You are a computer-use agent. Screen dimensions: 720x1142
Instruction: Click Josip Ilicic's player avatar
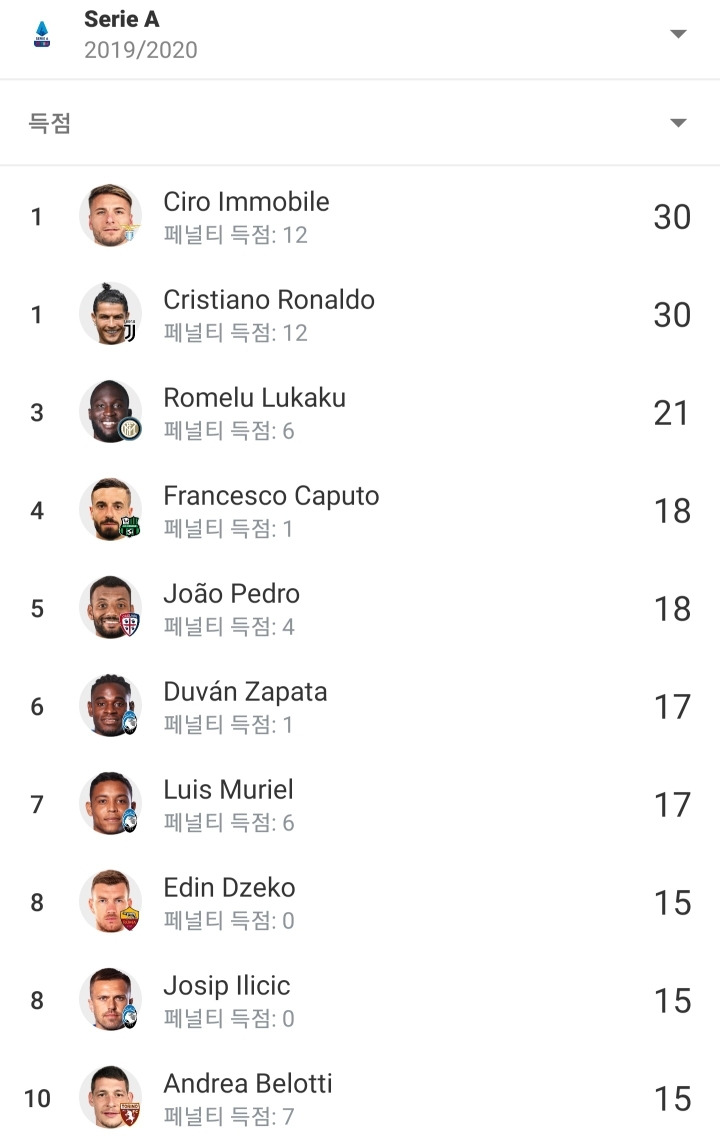point(110,1000)
